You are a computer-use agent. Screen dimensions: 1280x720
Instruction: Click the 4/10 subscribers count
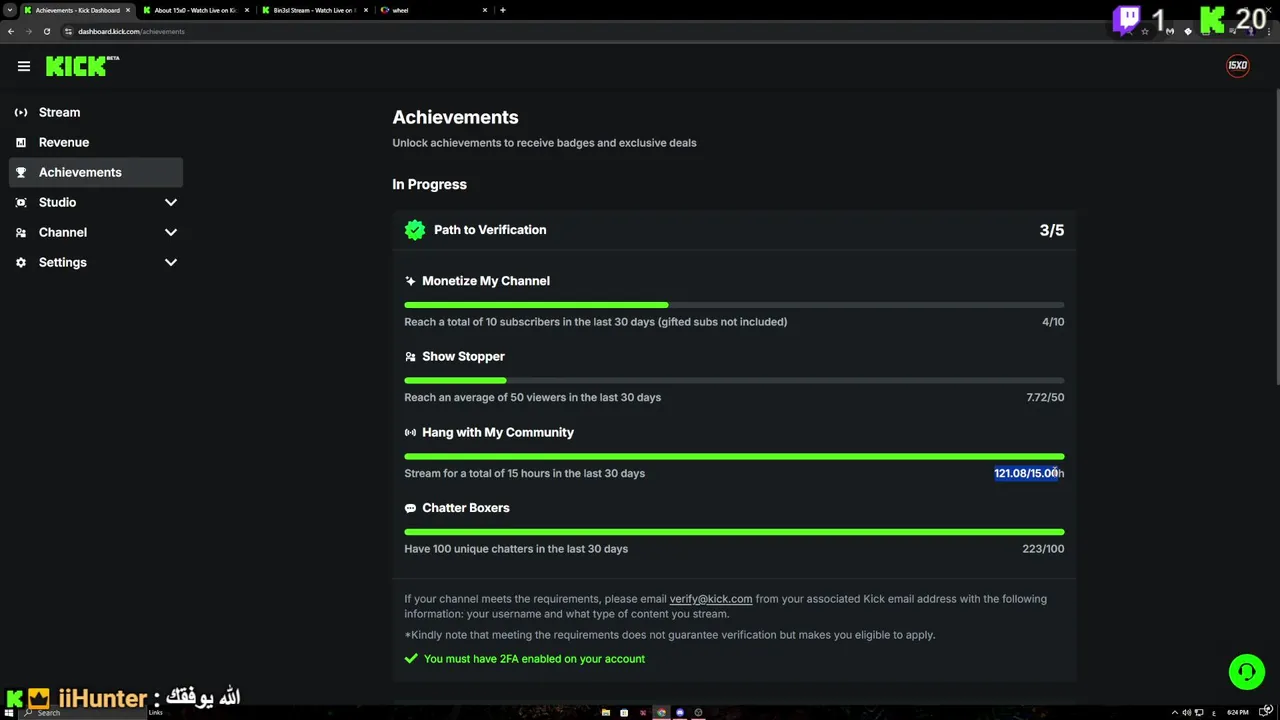[1053, 322]
